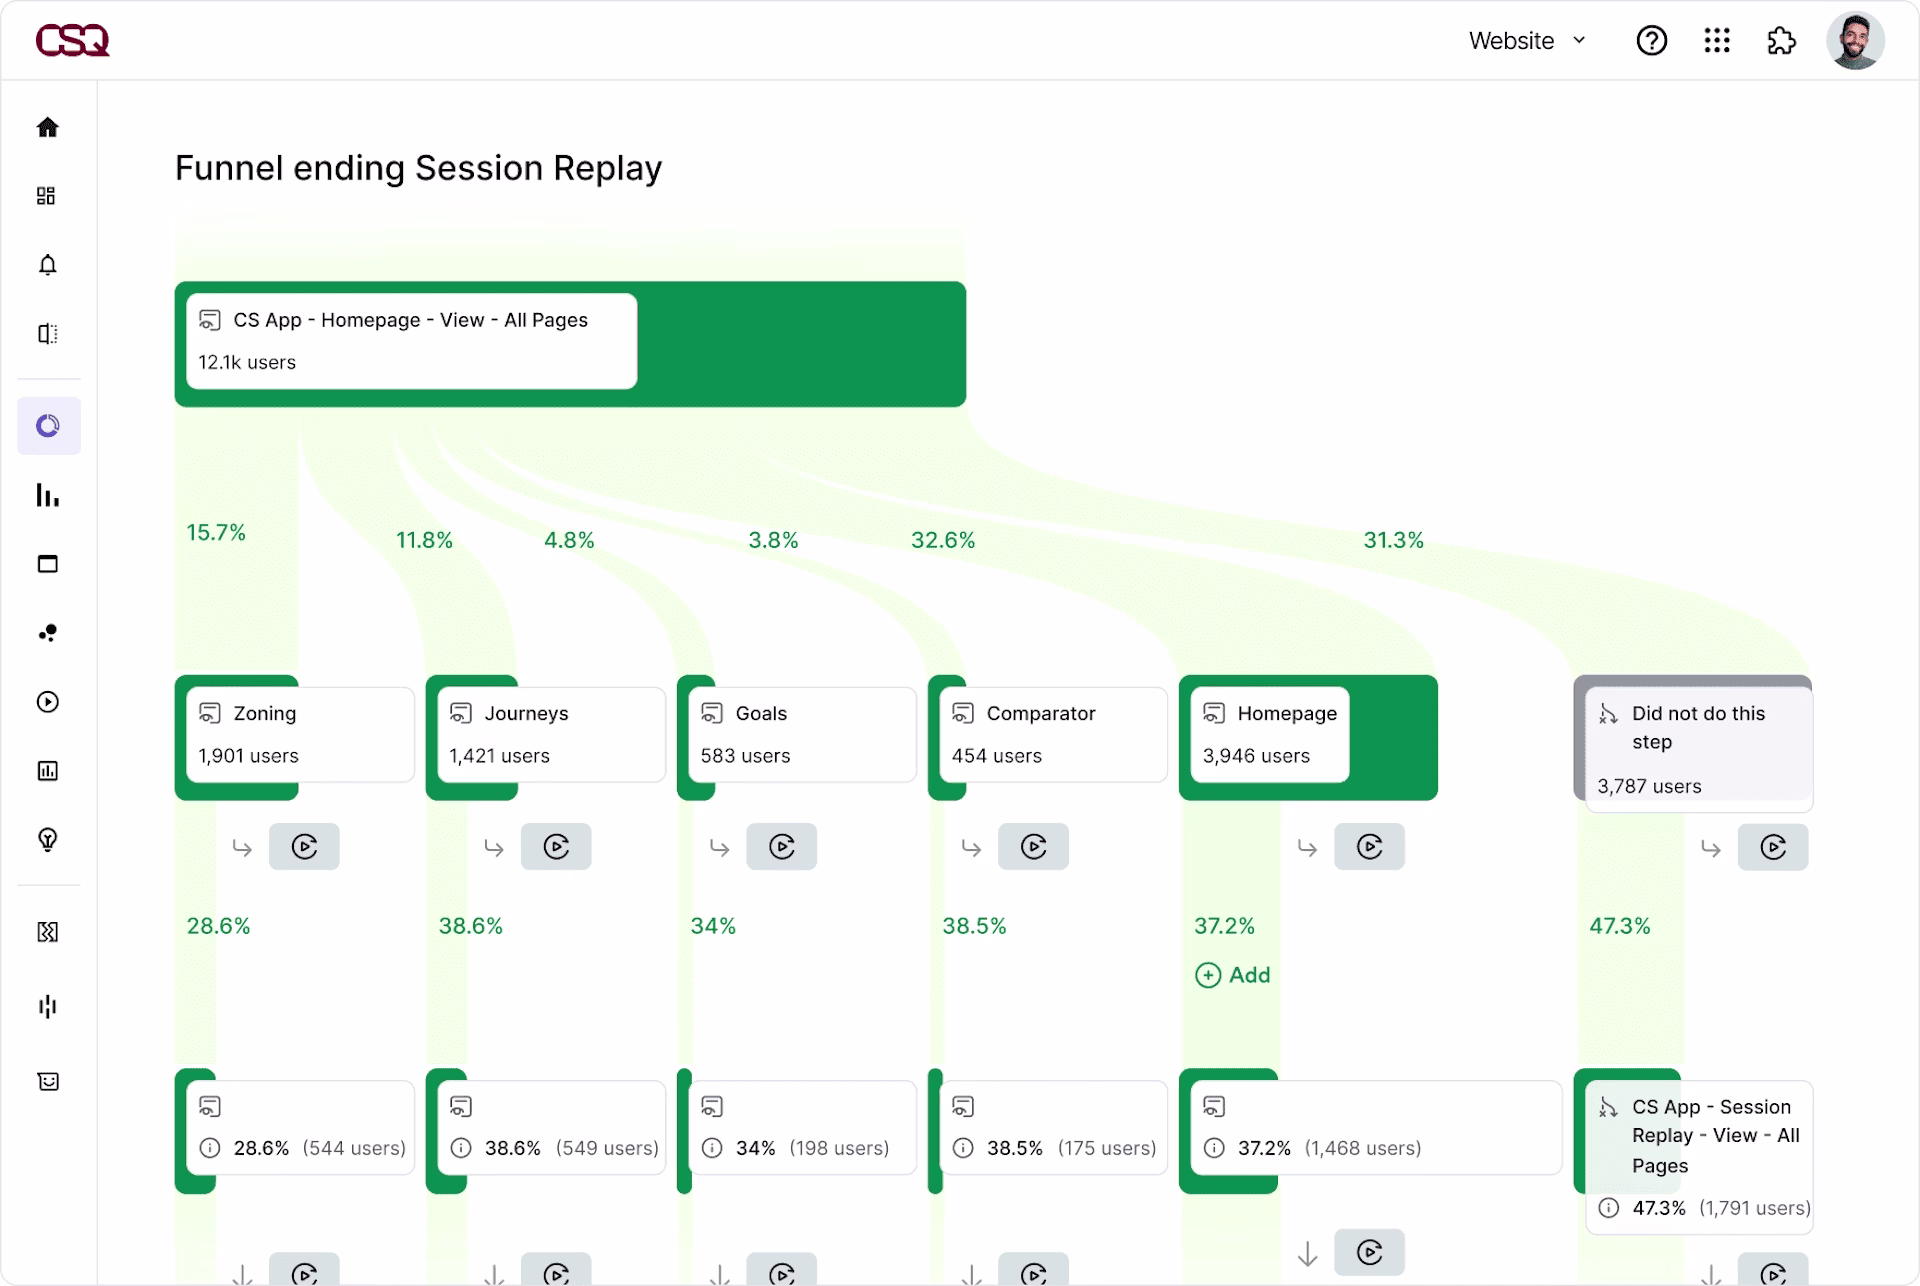Select the Zoning step card
Viewport: 1920px width, 1286px height.
click(x=300, y=735)
